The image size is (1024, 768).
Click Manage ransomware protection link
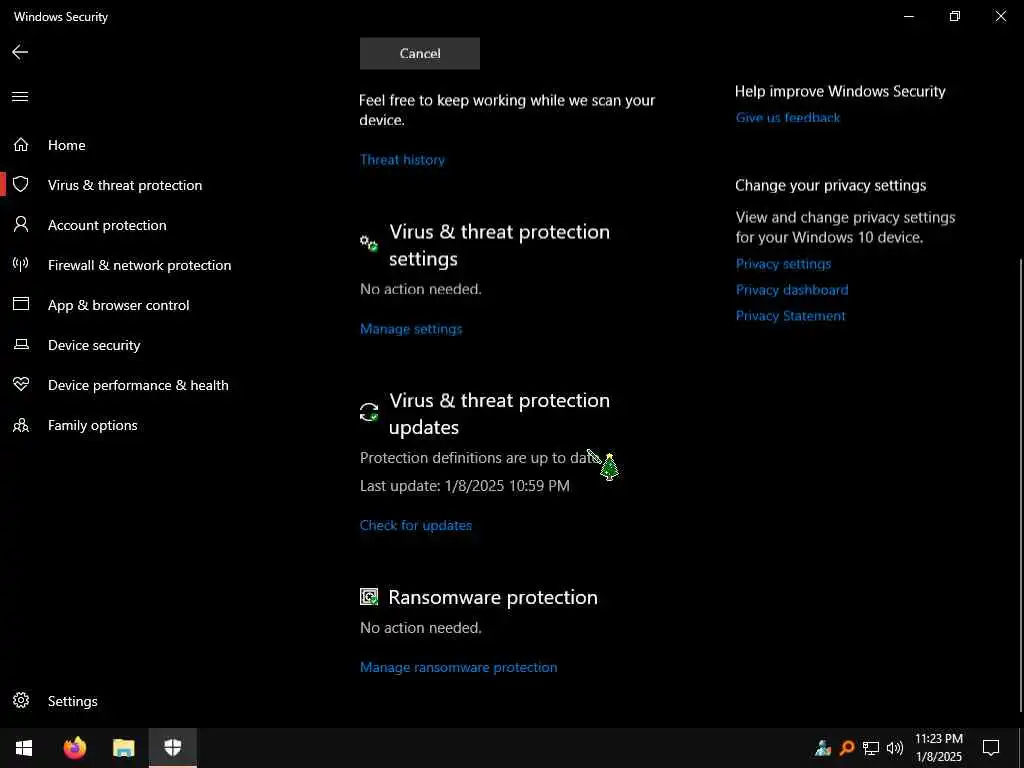[458, 667]
